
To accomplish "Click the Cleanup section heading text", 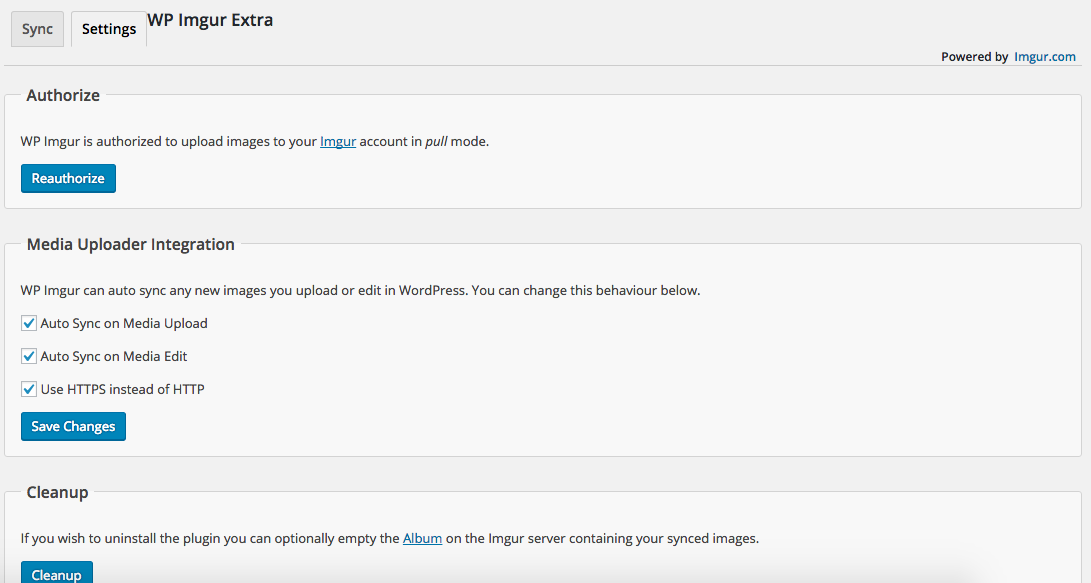I will [x=58, y=493].
